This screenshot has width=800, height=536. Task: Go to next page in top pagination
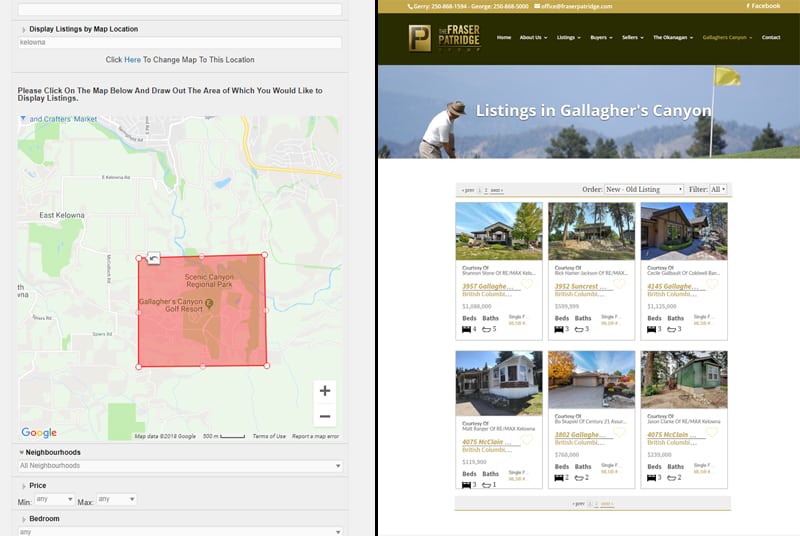496,190
